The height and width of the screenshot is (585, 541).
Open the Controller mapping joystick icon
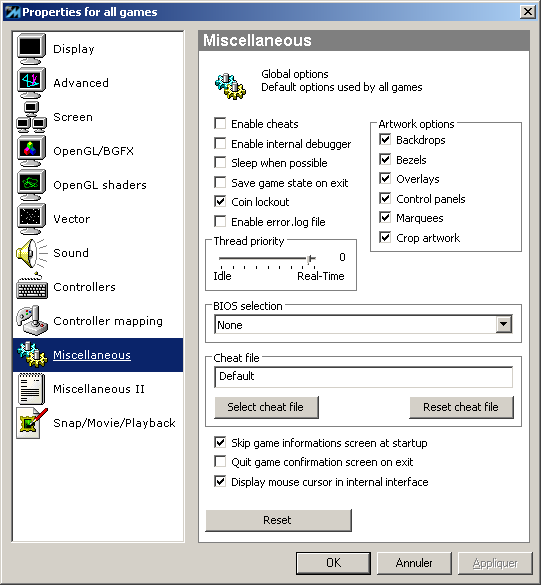31,320
